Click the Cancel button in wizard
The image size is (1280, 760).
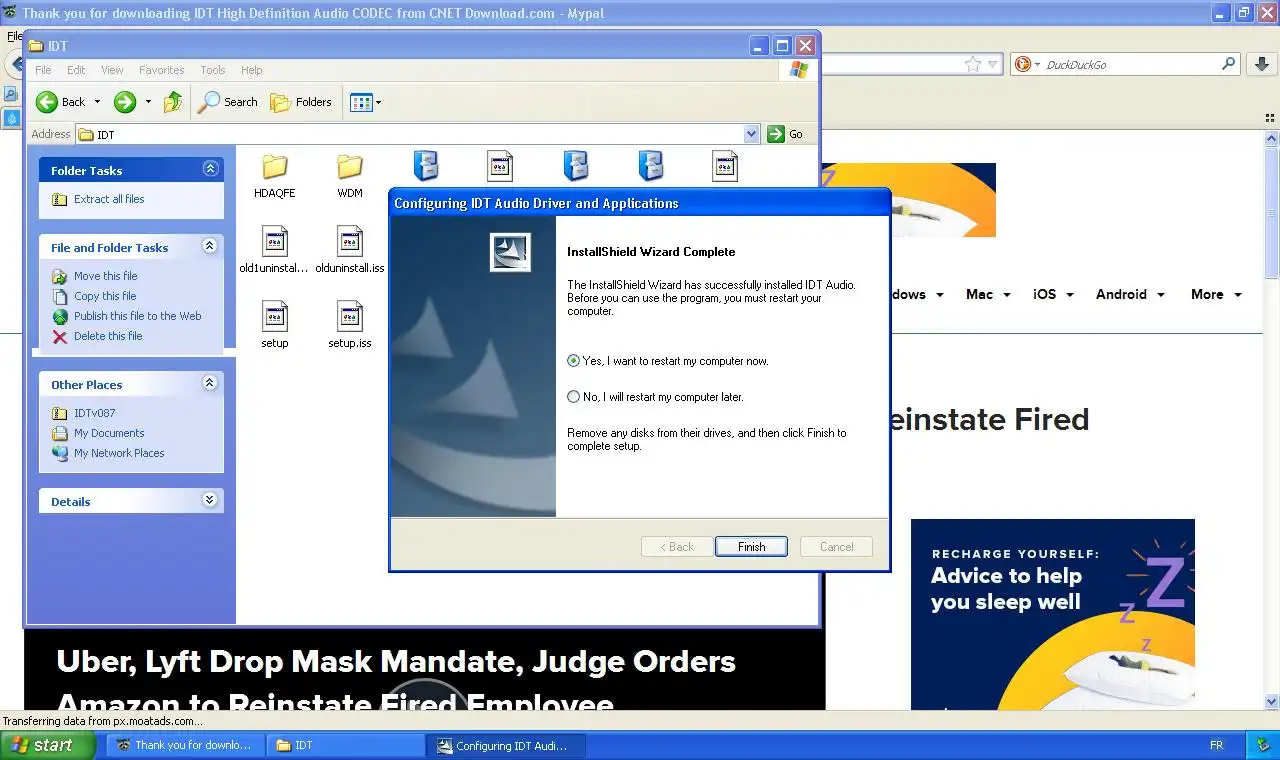click(x=836, y=547)
